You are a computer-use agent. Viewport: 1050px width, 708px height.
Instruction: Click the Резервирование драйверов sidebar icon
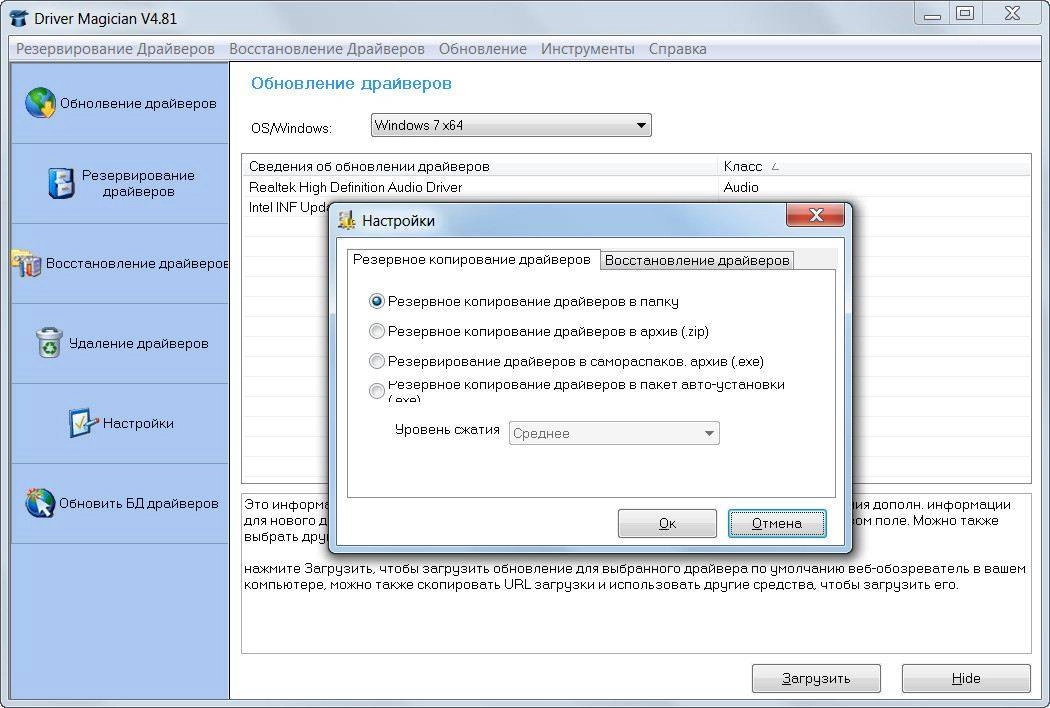[x=61, y=183]
